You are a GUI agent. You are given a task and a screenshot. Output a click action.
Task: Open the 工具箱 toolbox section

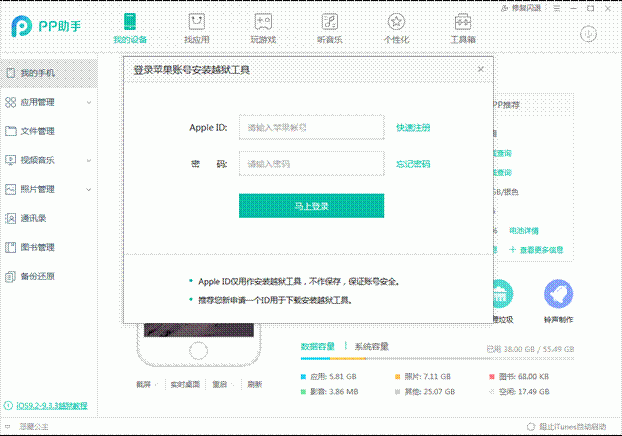pyautogui.click(x=463, y=28)
